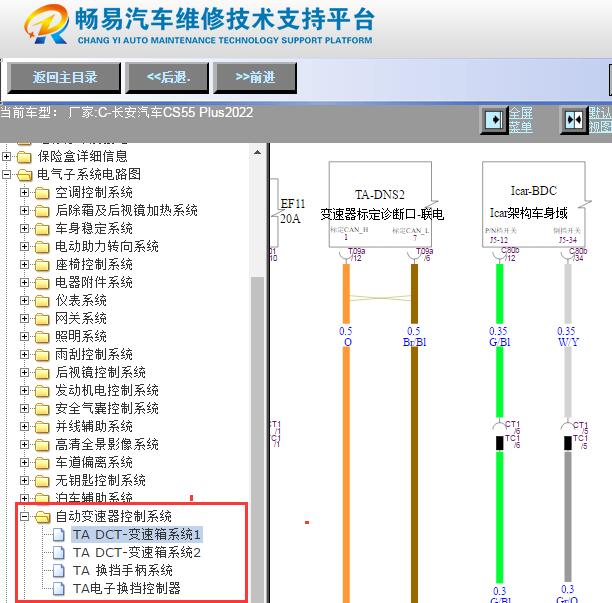Collapse the 电气子系统电路图 folder

click(x=6, y=174)
